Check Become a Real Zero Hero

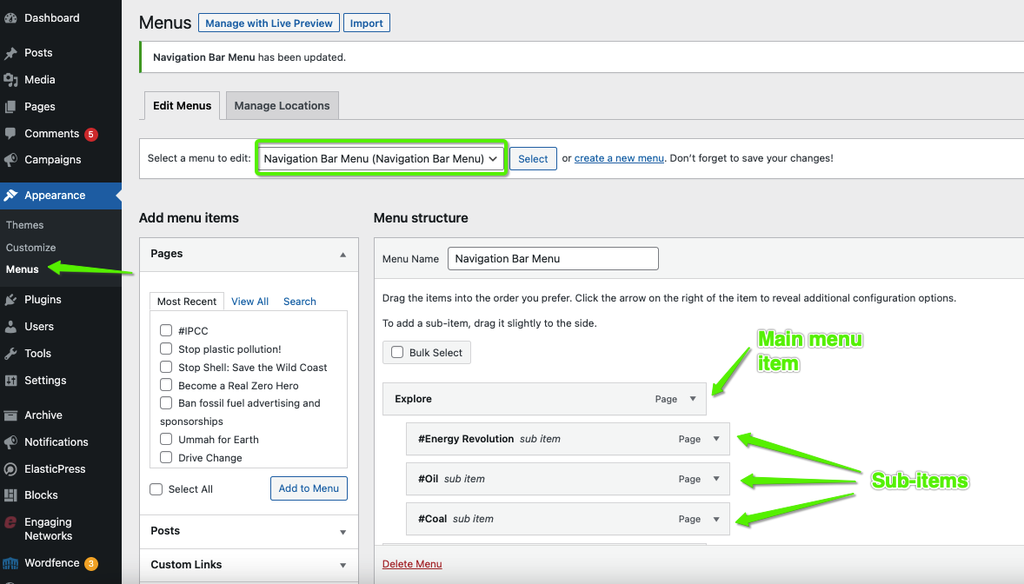tap(166, 385)
